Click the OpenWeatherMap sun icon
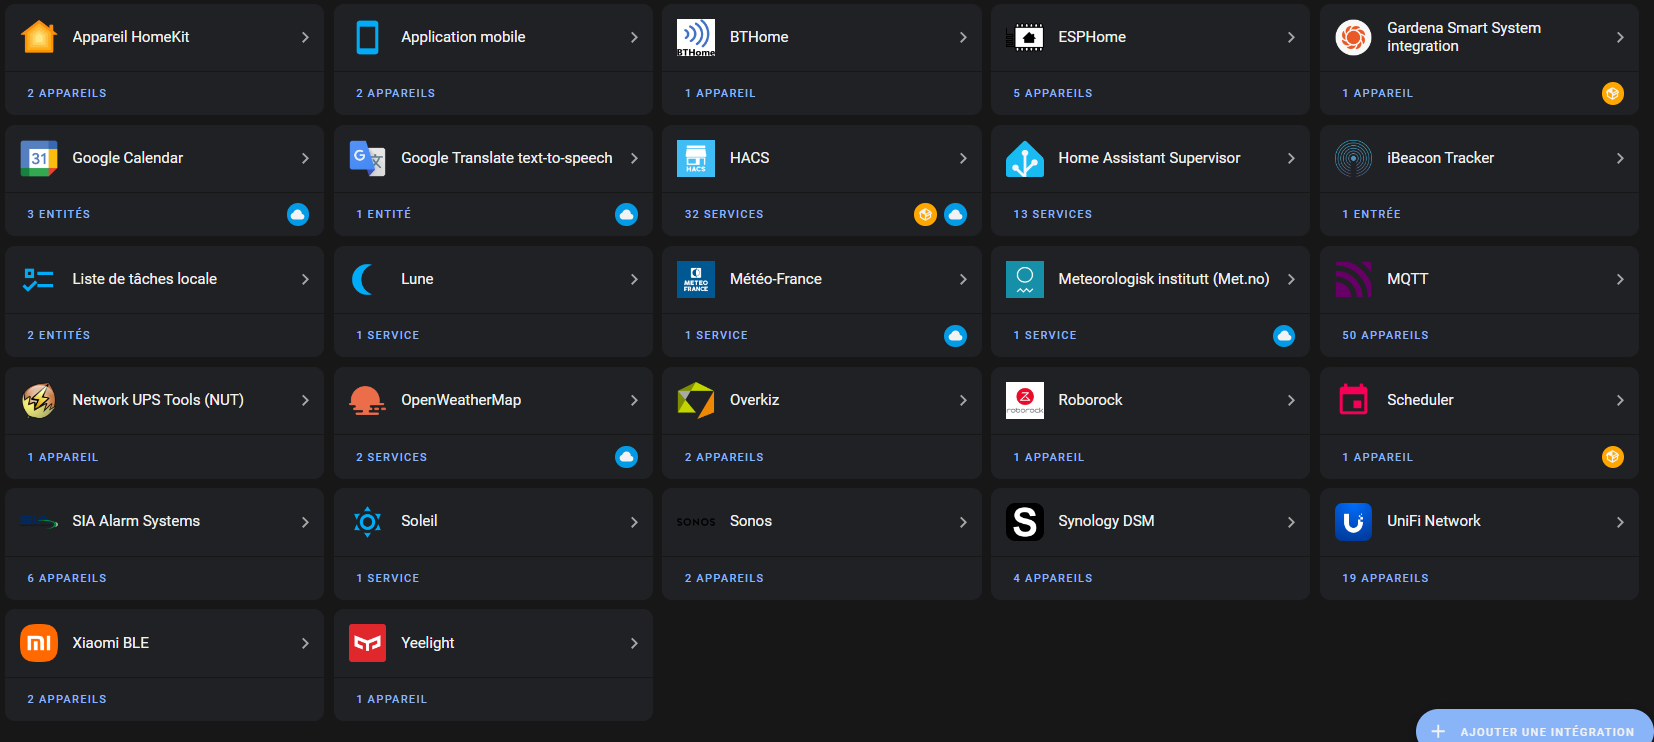This screenshot has height=742, width=1654. (x=368, y=400)
